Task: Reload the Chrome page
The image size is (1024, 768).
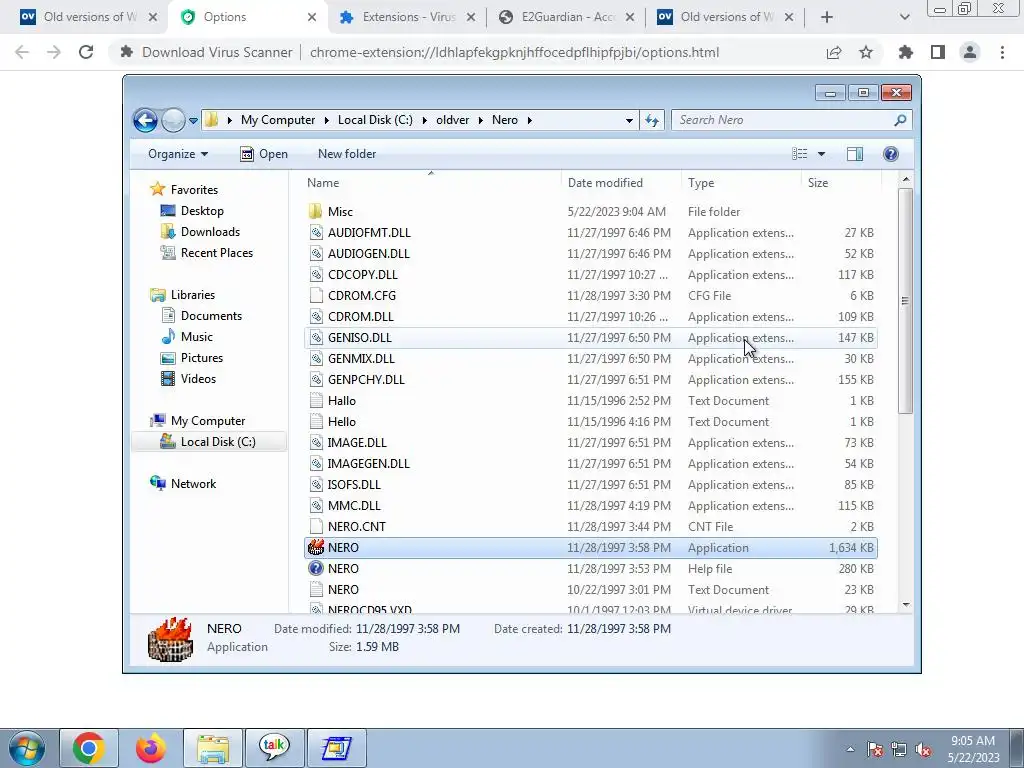Action: coord(86,52)
